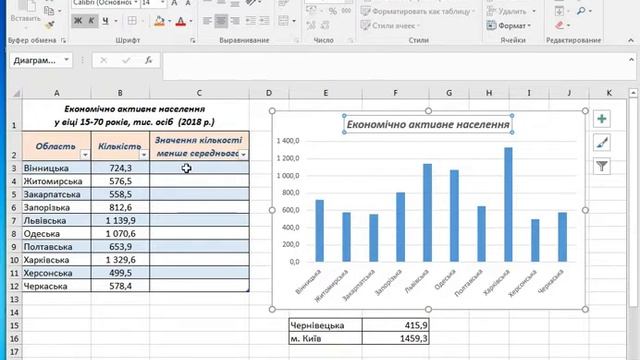Open Merge cells dropdown arrow
The width and height of the screenshot is (640, 360).
[294, 20]
